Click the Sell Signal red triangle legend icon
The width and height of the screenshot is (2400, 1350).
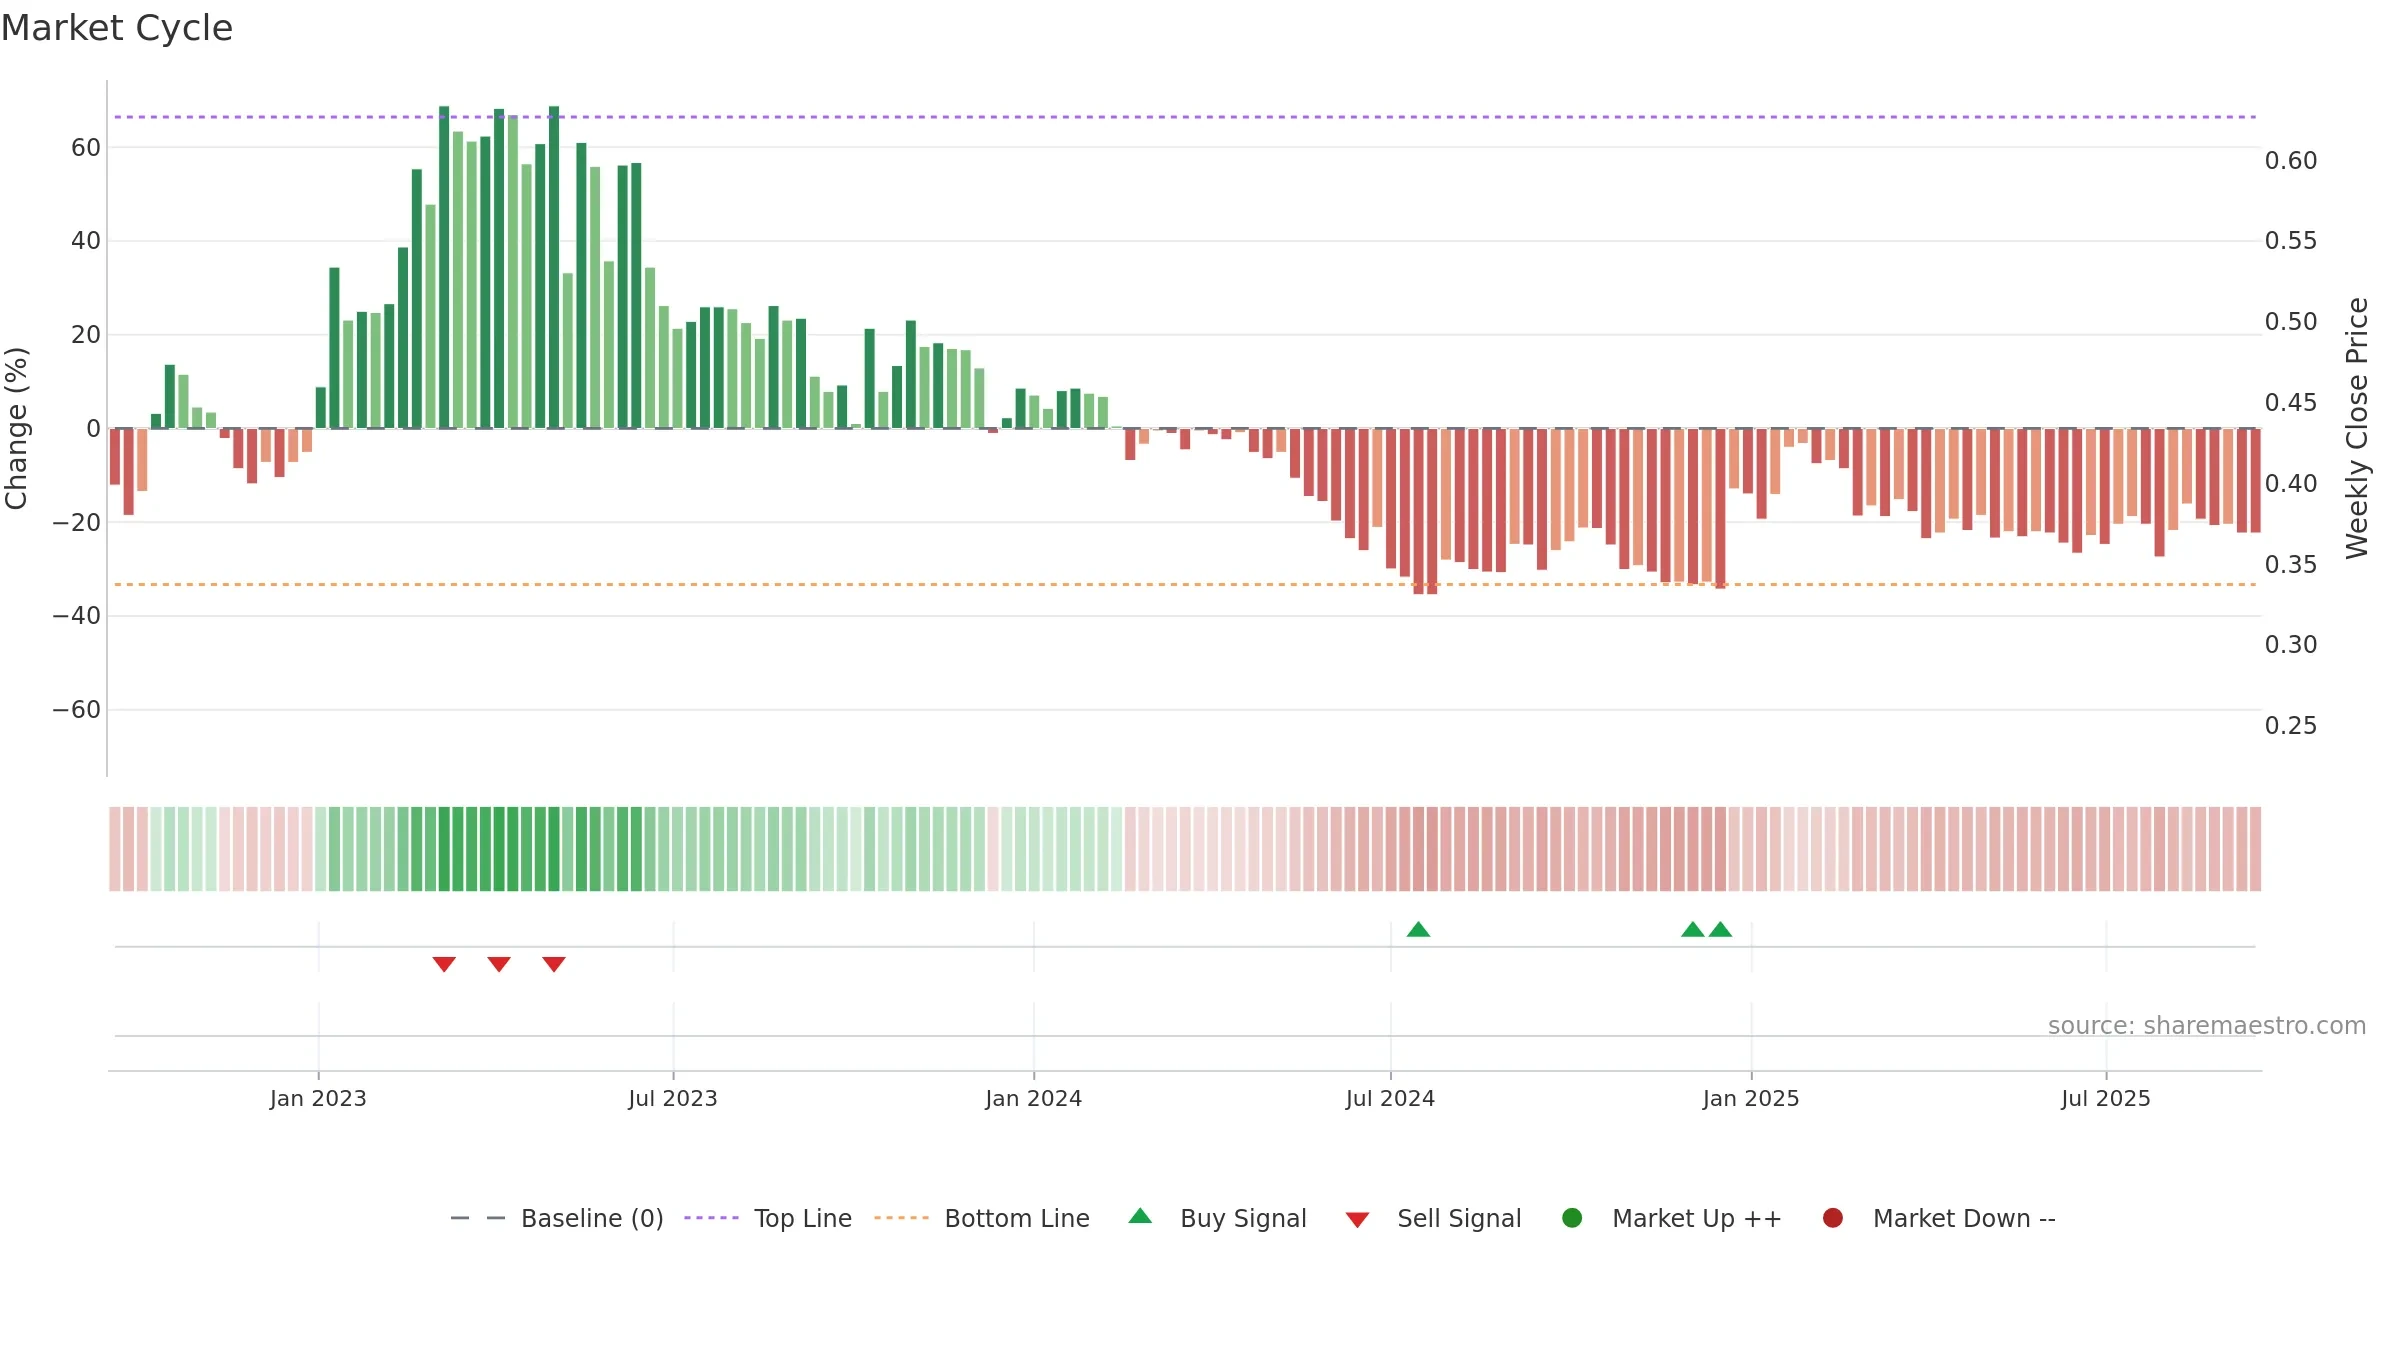pyautogui.click(x=1357, y=1220)
